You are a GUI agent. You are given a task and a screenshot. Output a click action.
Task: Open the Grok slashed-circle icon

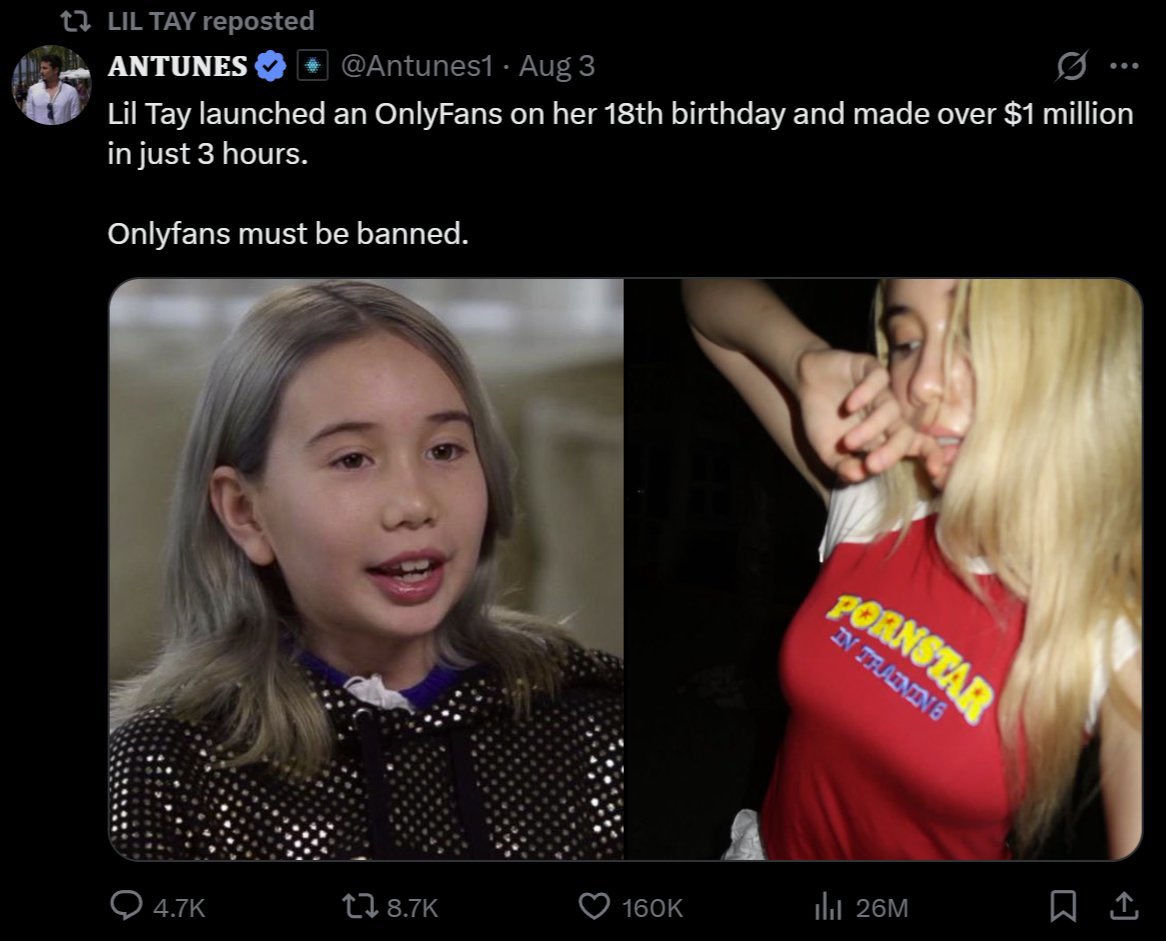tap(1072, 66)
